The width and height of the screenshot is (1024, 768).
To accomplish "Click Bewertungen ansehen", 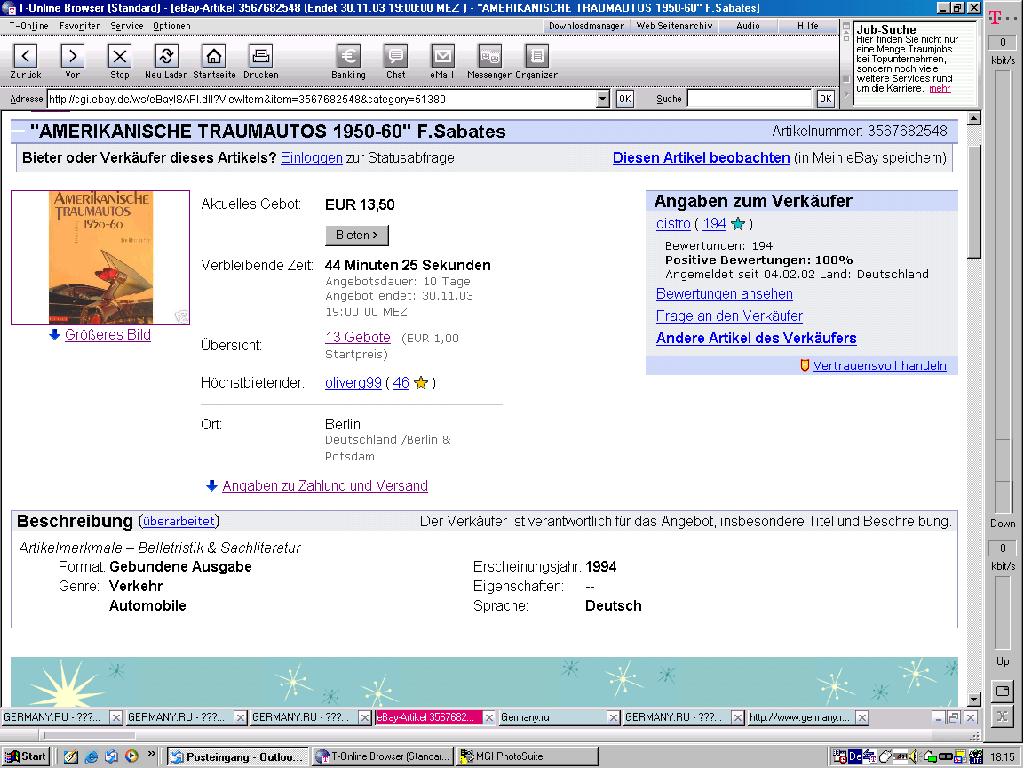I will tap(724, 294).
